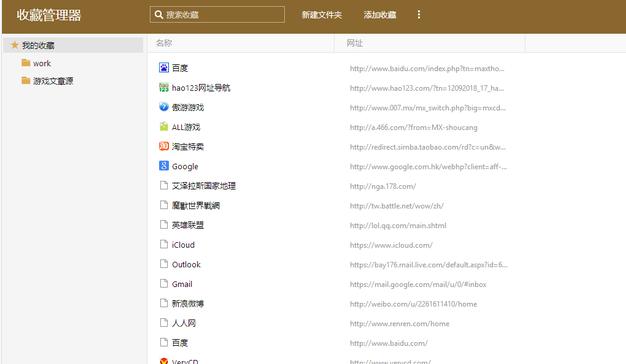Viewport: 626px width, 364px height.
Task: Click the blue Google bookmark favicon
Action: (x=164, y=166)
